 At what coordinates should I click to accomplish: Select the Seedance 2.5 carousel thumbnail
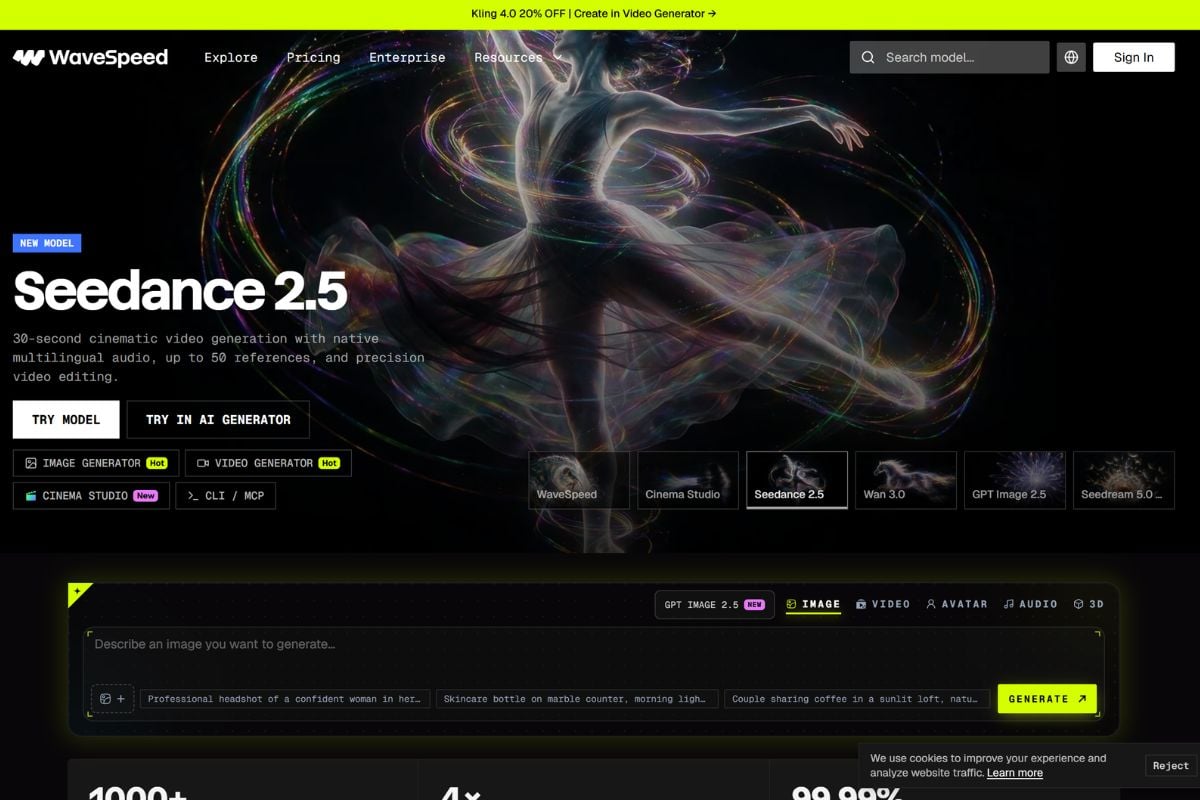pyautogui.click(x=797, y=480)
